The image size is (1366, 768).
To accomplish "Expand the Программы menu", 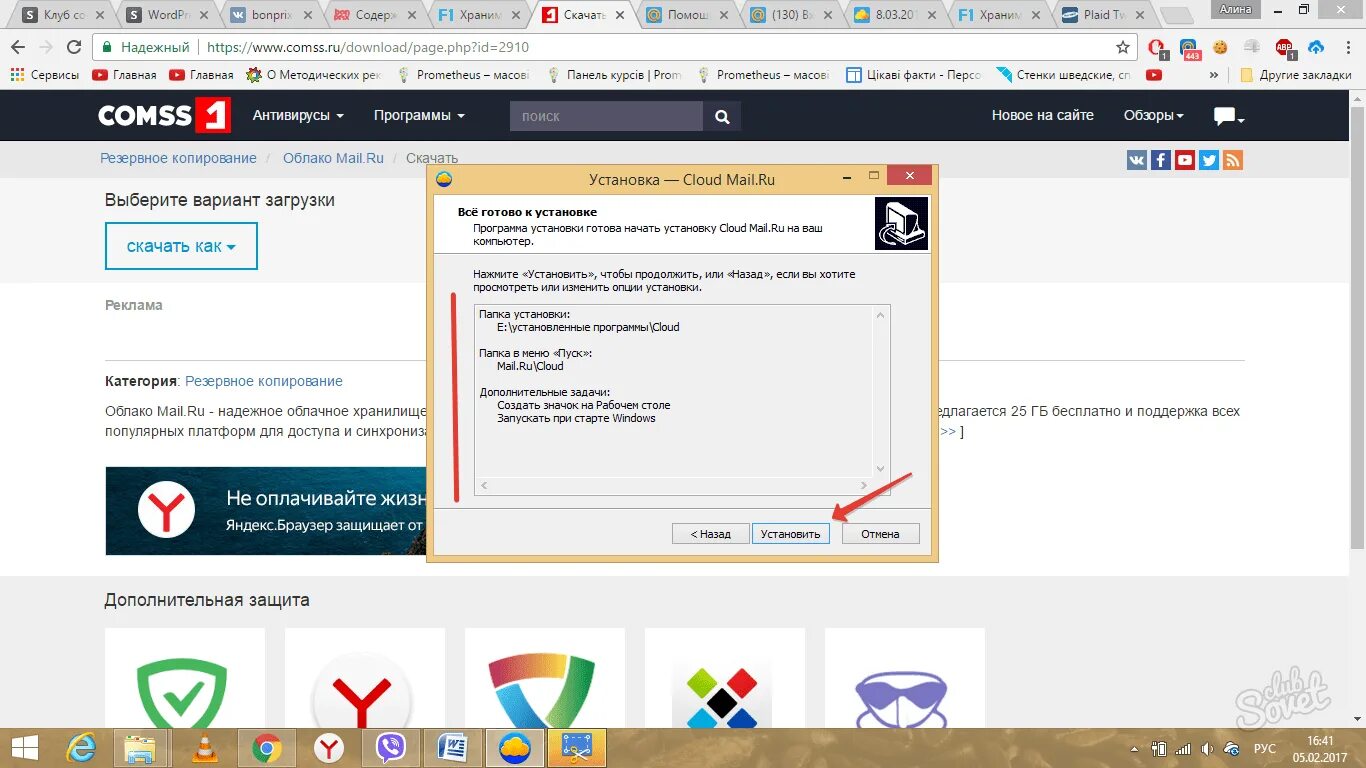I will (419, 116).
